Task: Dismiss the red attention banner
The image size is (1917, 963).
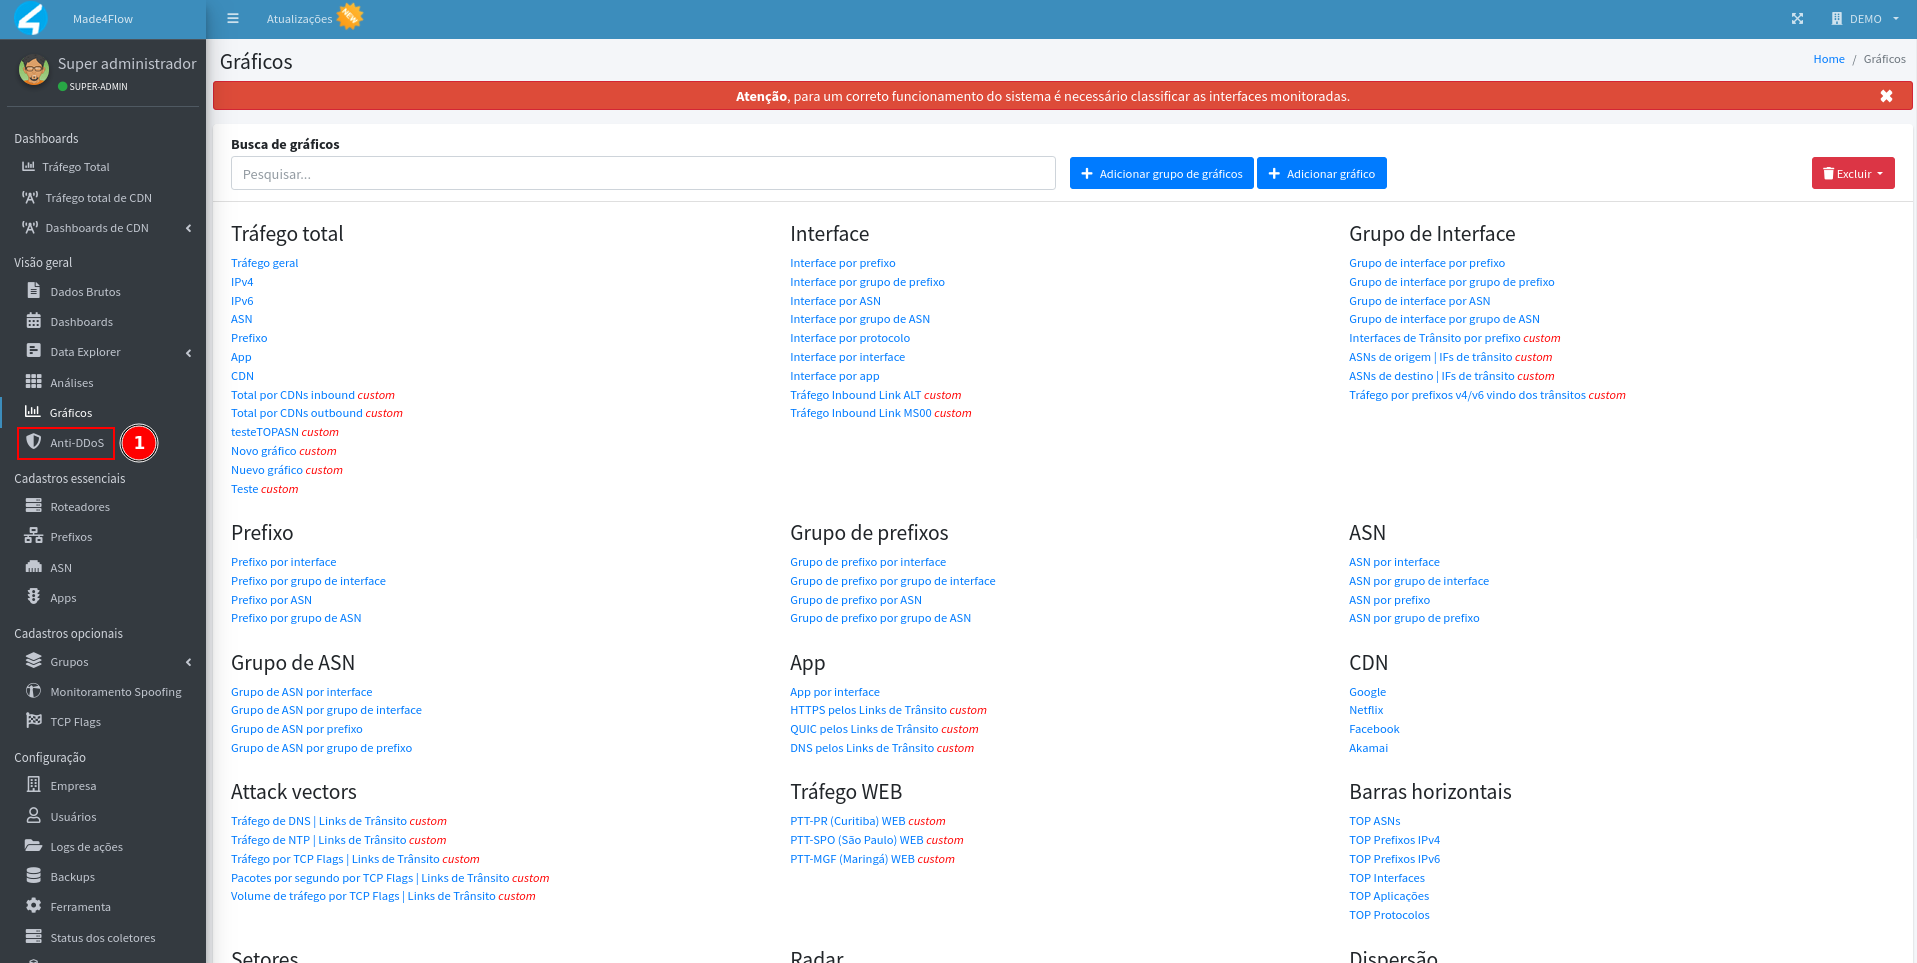Action: pos(1886,95)
